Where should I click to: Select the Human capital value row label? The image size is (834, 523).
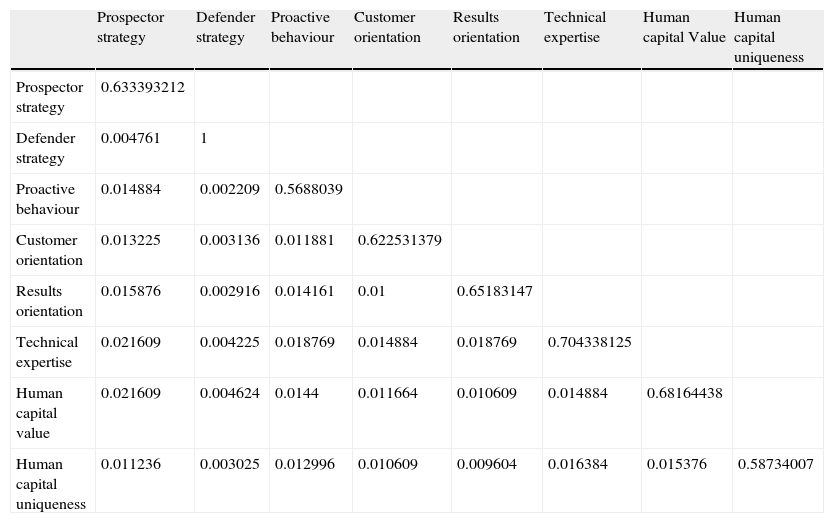pos(39,413)
